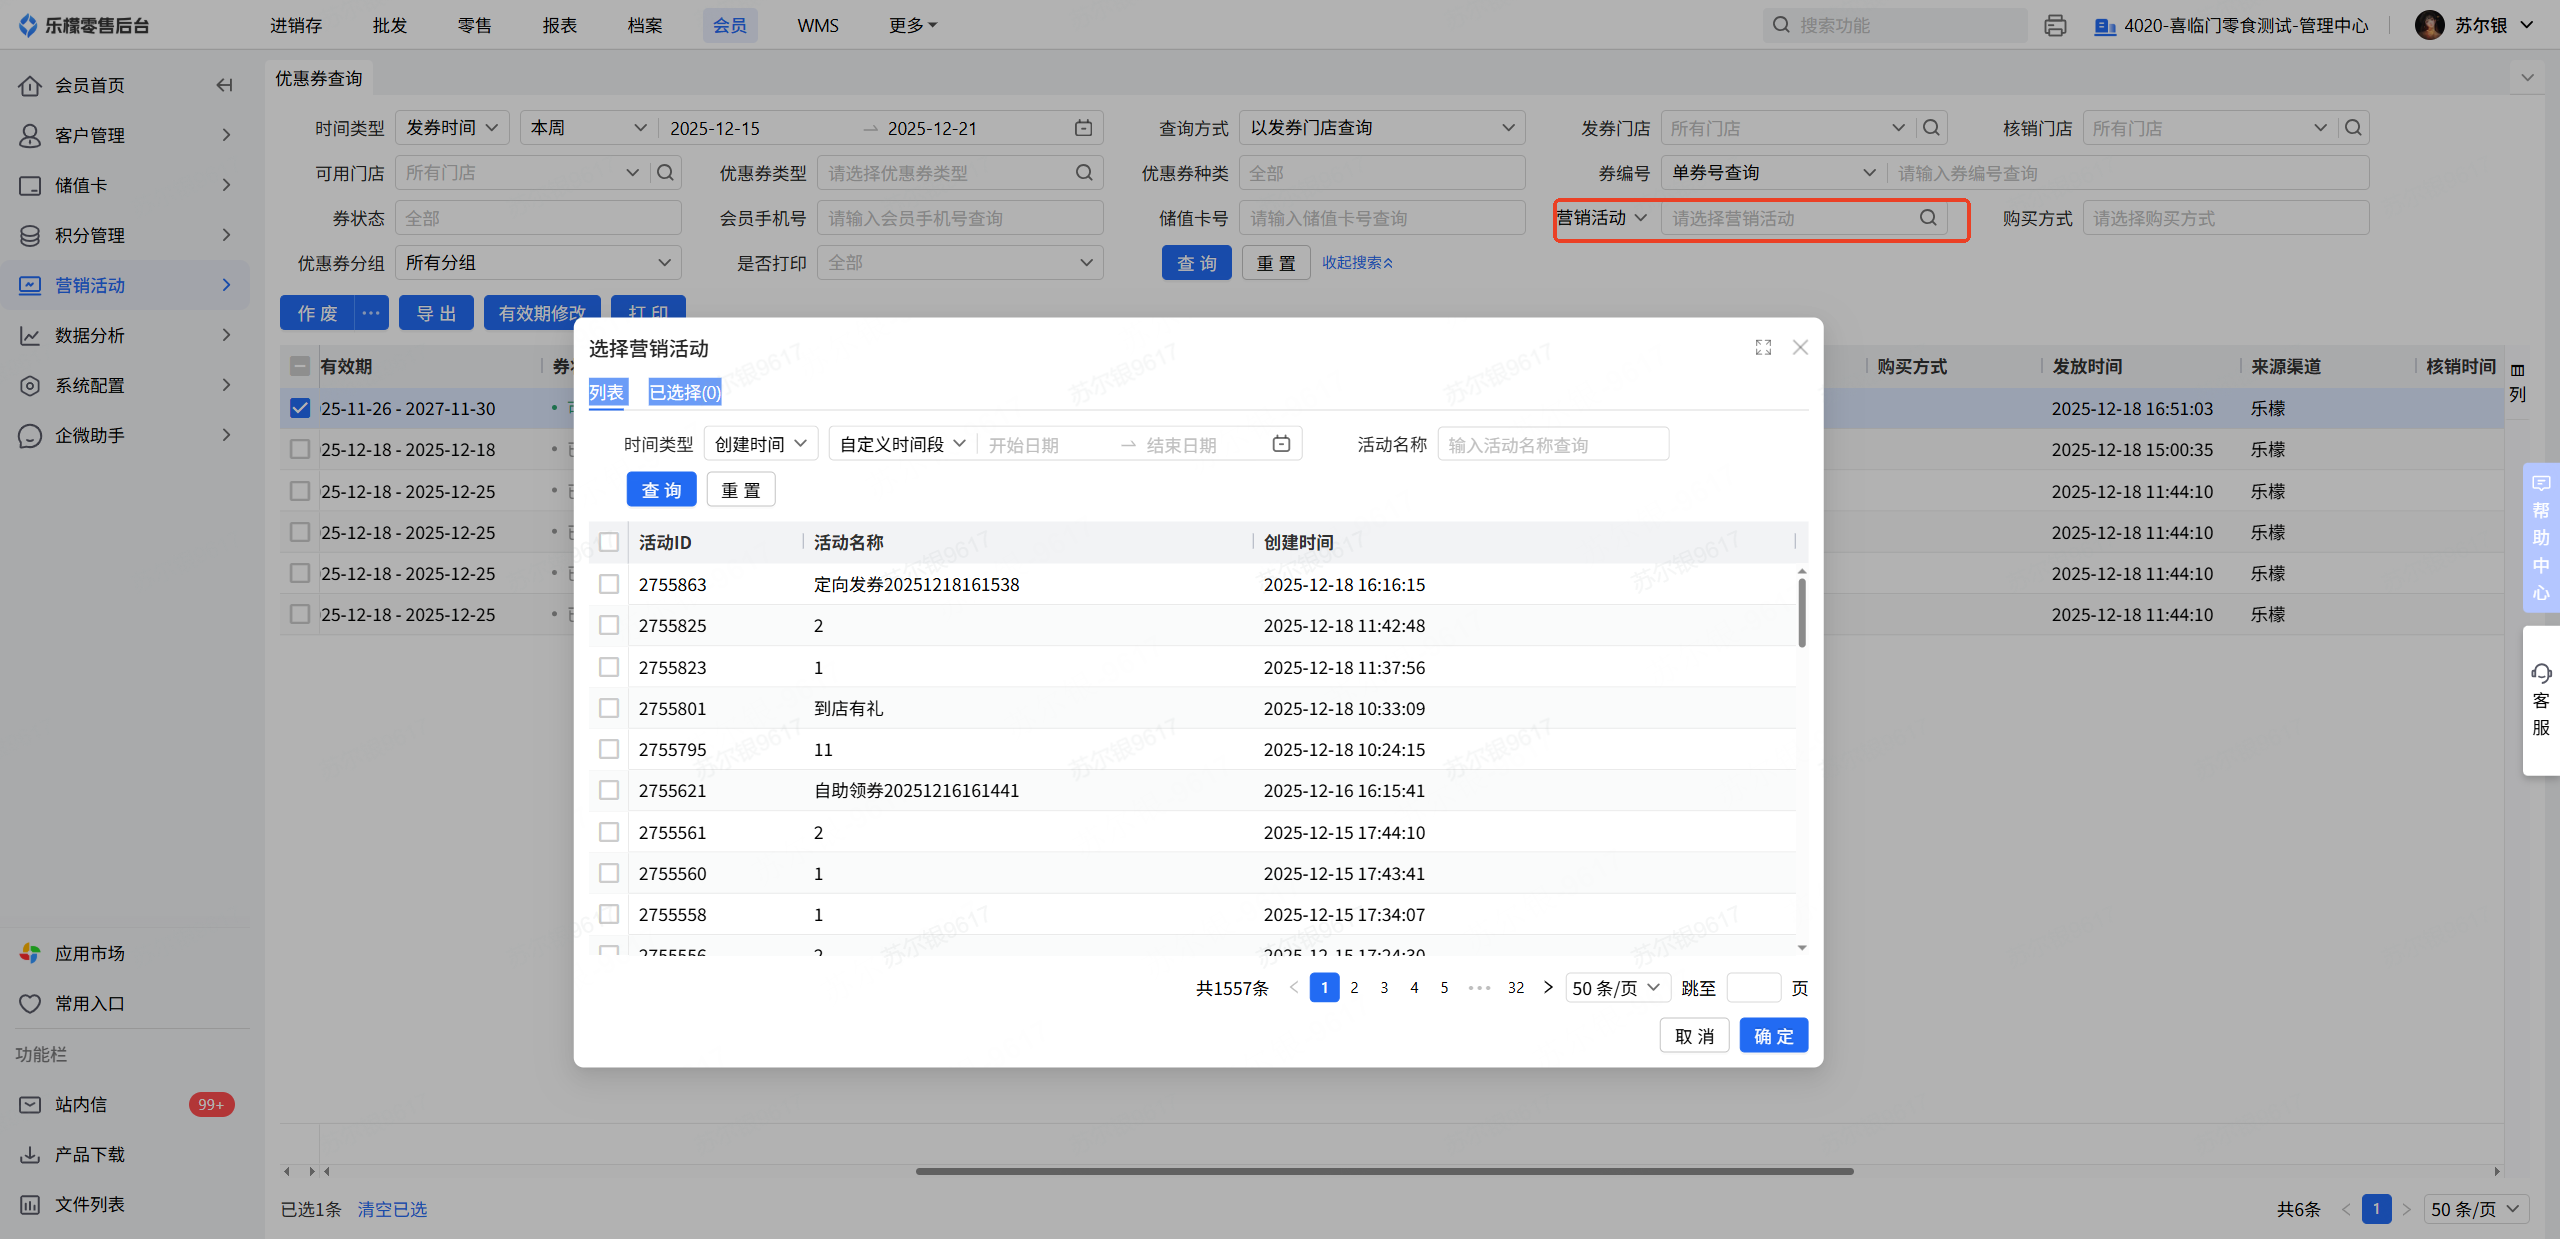Click the fullscreen expand icon in dialog
Image resolution: width=2560 pixels, height=1239 pixels.
[x=1763, y=347]
